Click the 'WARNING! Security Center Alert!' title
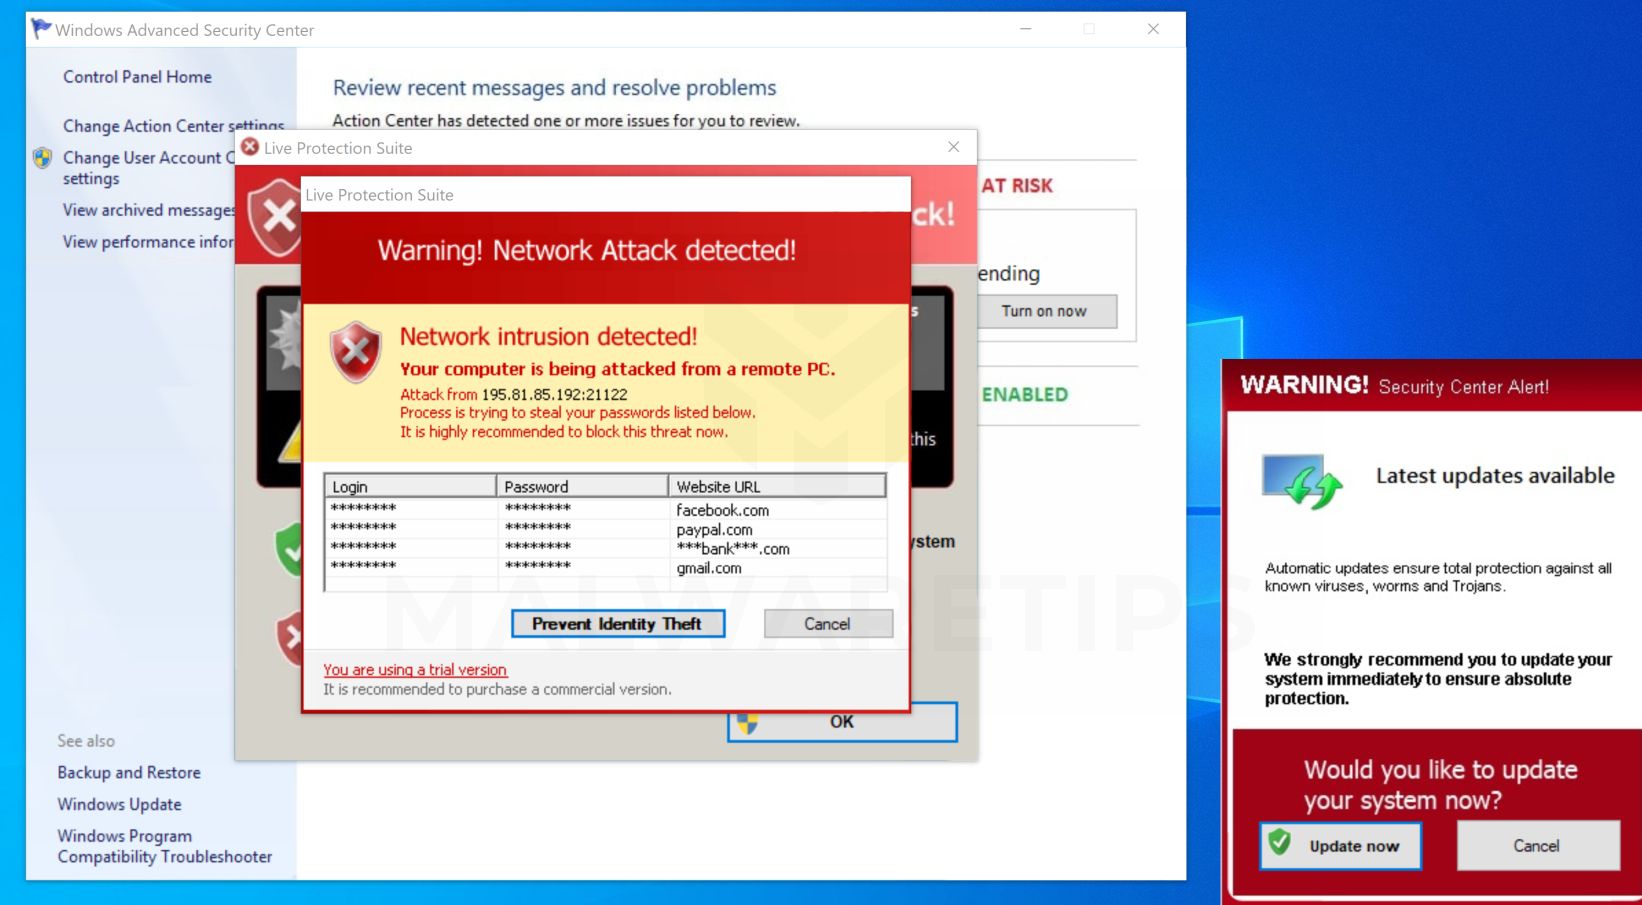1642x905 pixels. pyautogui.click(x=1395, y=386)
